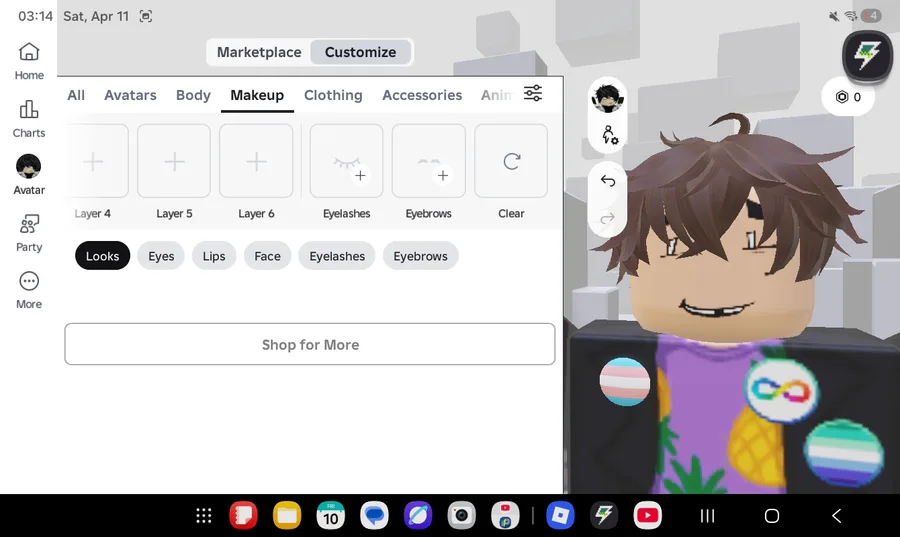The width and height of the screenshot is (900, 537).
Task: Tap the Android back navigation button
Action: coord(836,516)
